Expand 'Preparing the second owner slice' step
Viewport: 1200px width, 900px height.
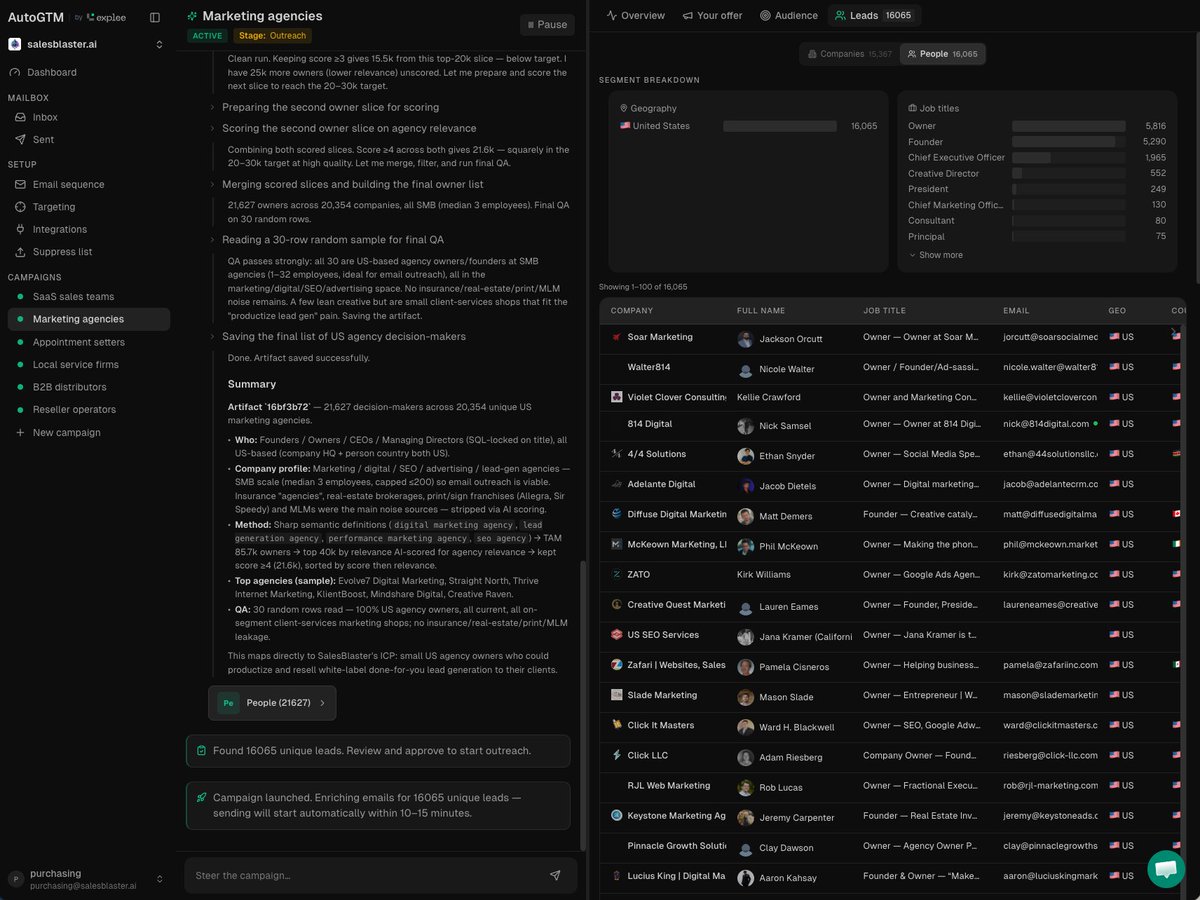click(330, 107)
